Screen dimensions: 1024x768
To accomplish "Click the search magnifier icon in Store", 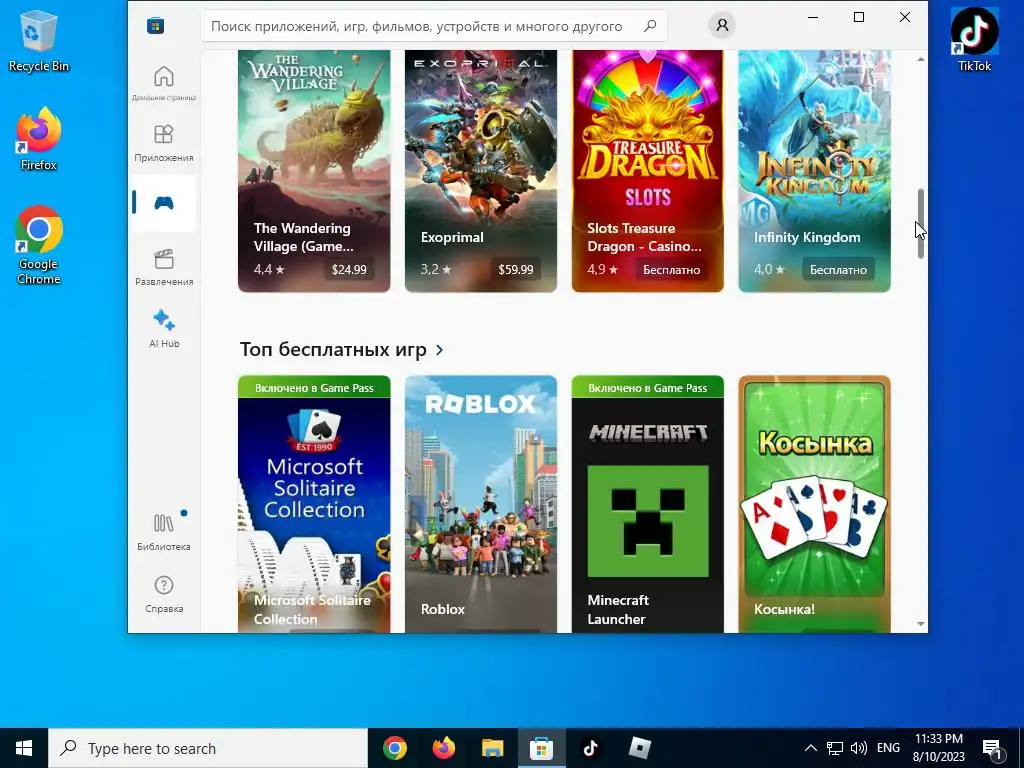I will coord(650,26).
